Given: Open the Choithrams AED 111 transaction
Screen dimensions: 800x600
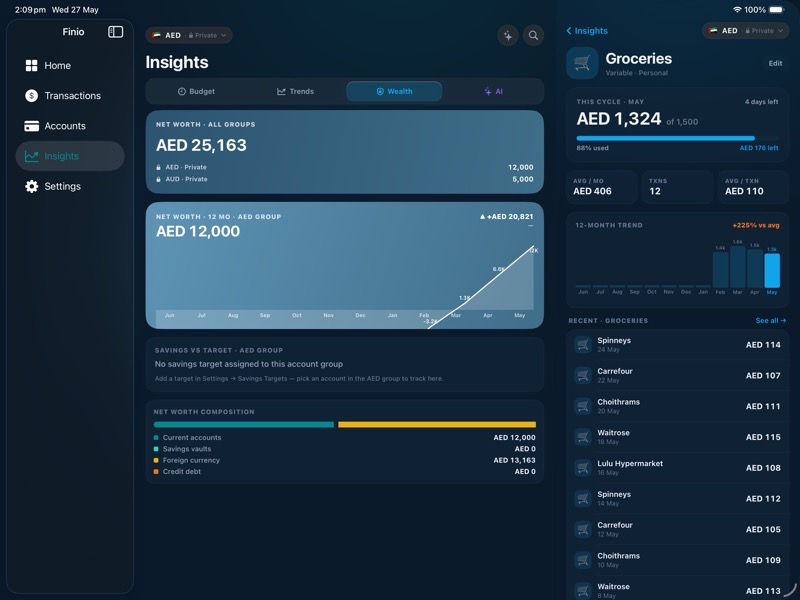Looking at the screenshot, I should click(677, 406).
